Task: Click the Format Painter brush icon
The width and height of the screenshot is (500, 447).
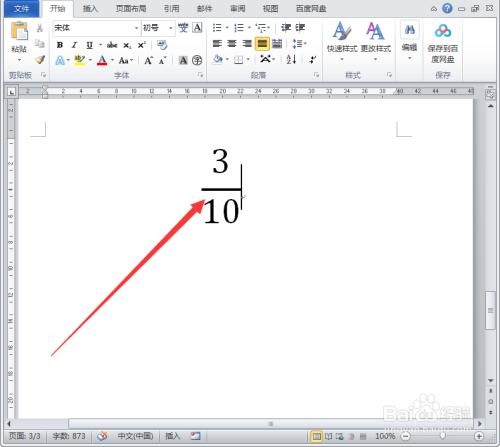Action: [x=40, y=60]
